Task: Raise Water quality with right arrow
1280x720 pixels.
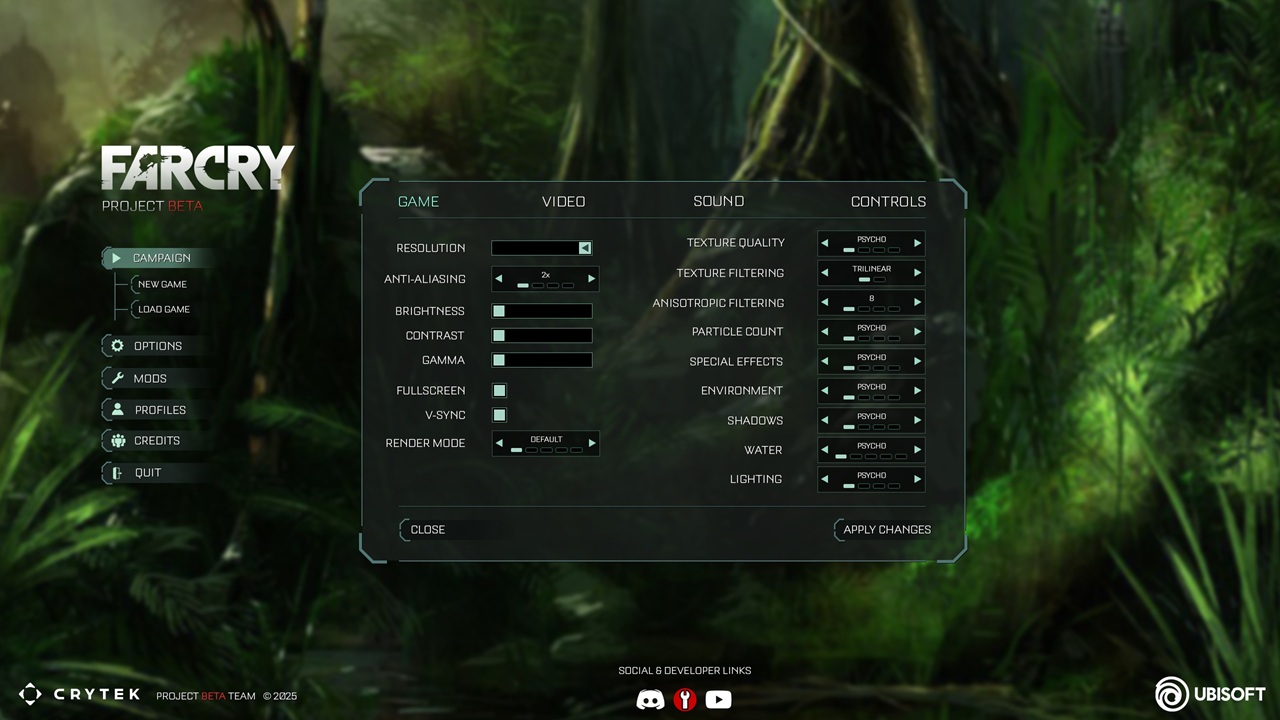Action: point(917,450)
